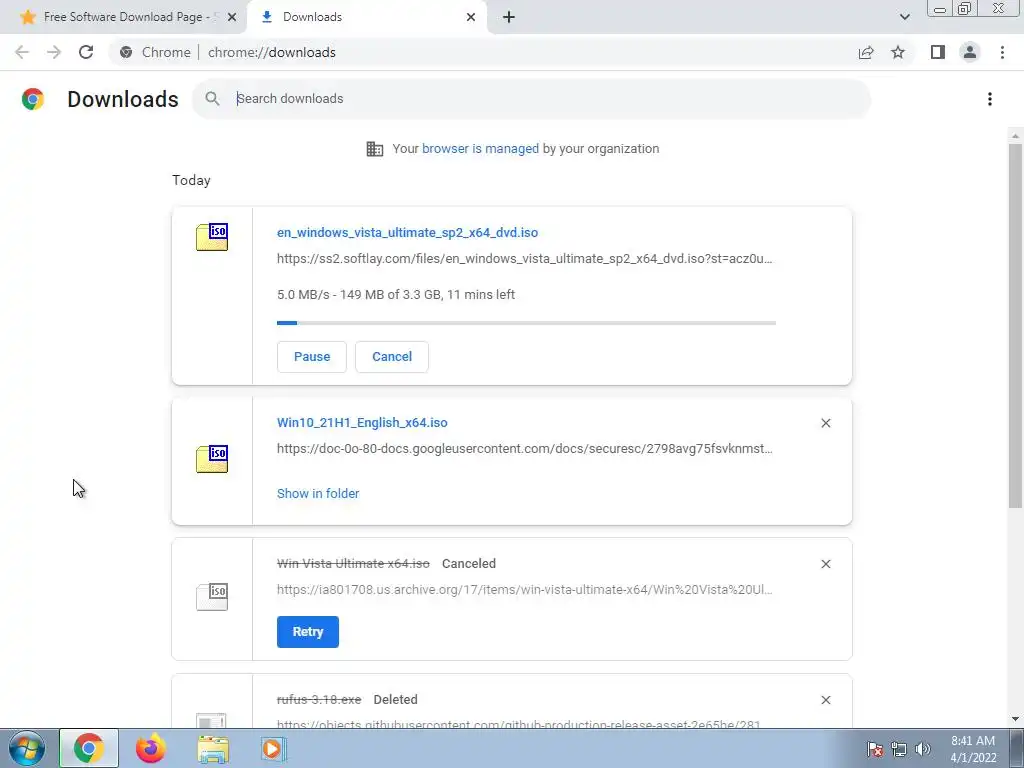
Task: Close the Free Software Download Page tab
Action: (x=232, y=17)
